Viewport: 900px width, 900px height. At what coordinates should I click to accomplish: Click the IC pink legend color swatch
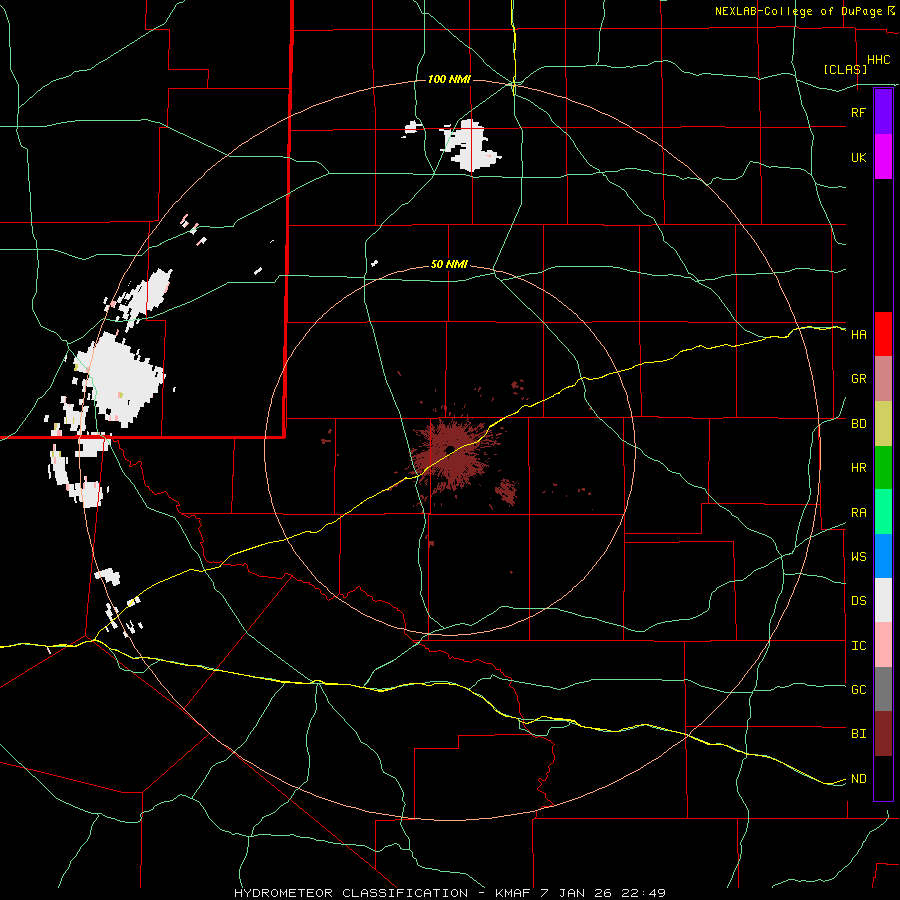click(883, 645)
